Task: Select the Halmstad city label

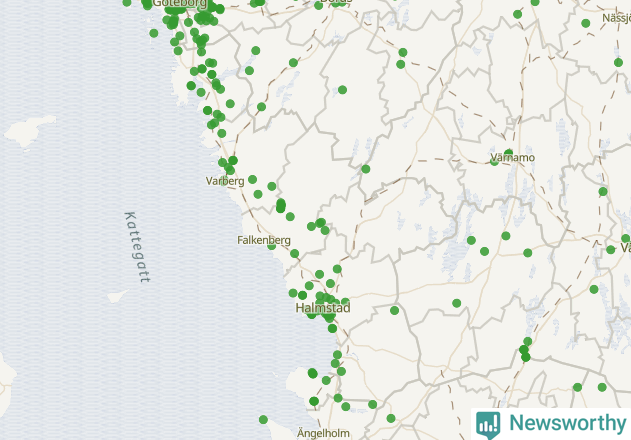Action: coord(323,308)
